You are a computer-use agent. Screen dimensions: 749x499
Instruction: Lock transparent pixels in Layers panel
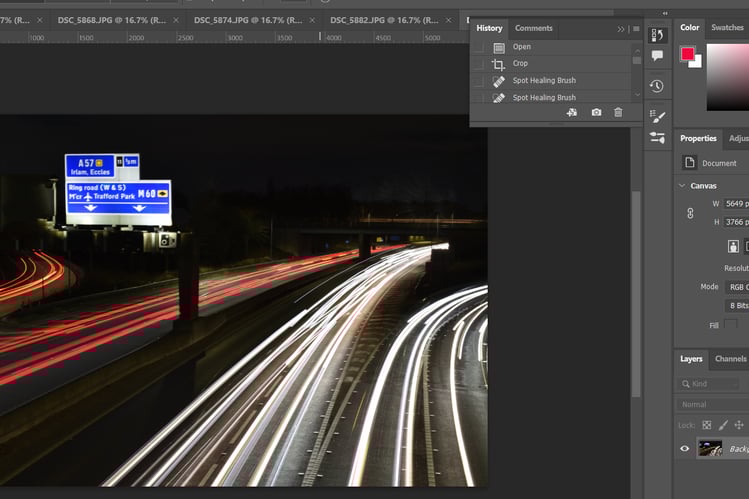click(706, 425)
